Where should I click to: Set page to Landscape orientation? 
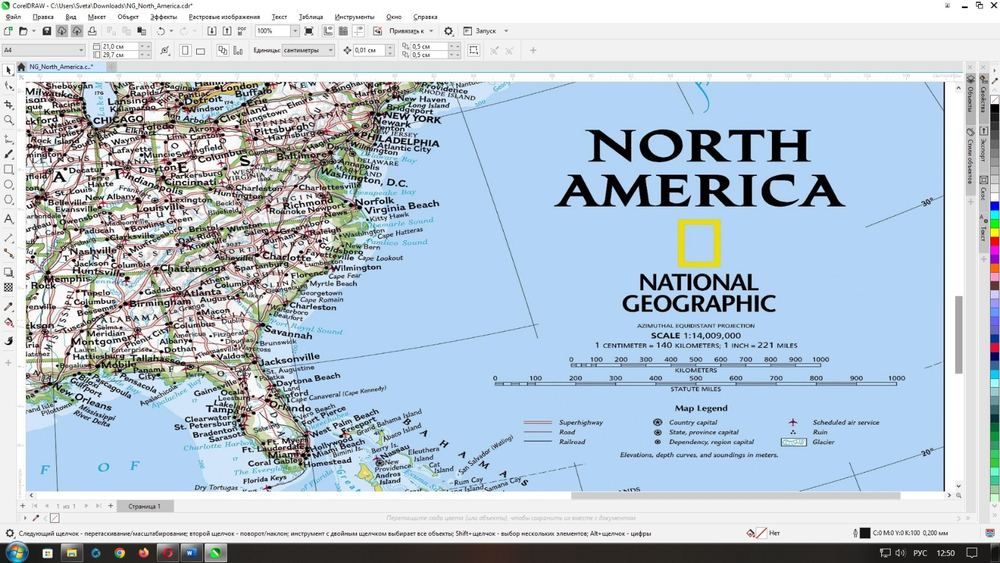tap(200, 50)
